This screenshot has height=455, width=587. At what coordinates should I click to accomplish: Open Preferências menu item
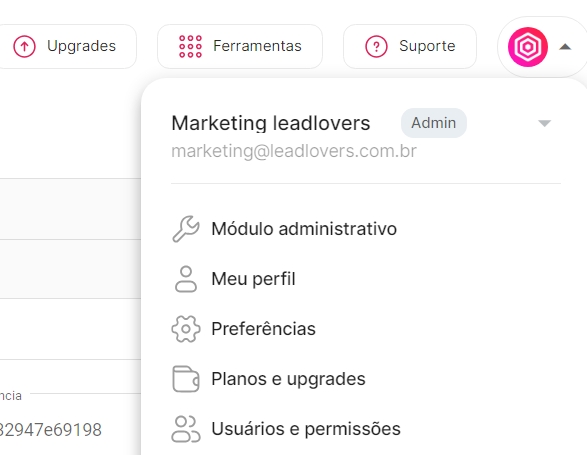click(263, 329)
